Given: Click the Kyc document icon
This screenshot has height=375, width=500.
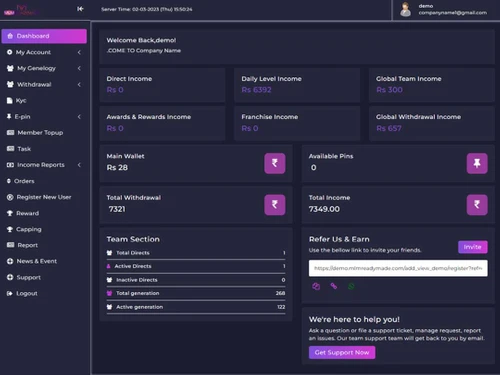Looking at the screenshot, I should [9, 101].
